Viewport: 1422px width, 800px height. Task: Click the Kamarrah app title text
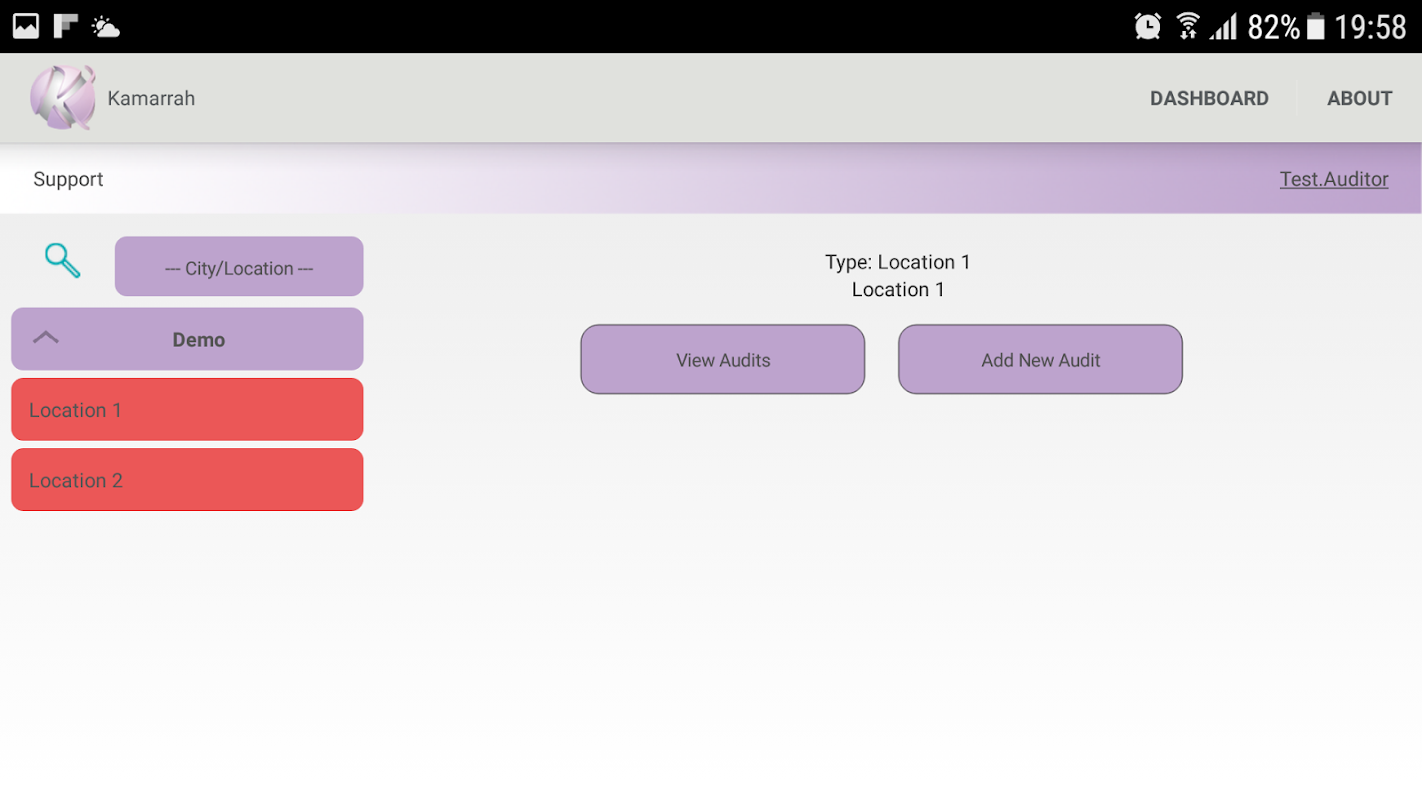(151, 98)
